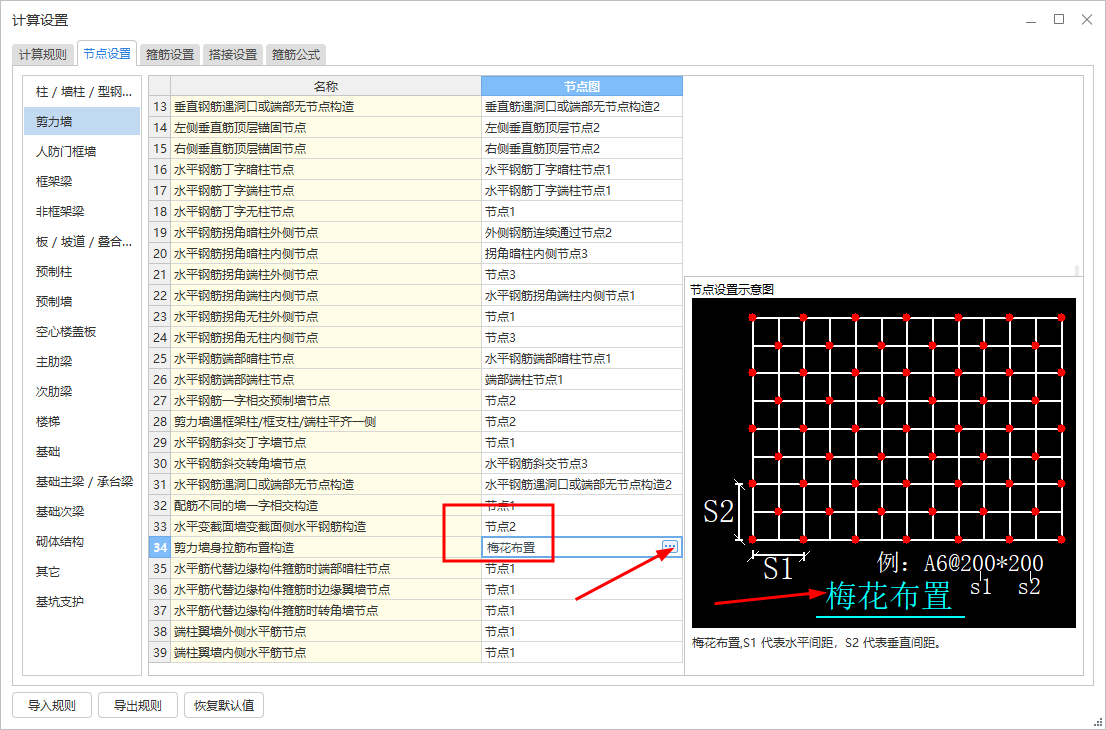The height and width of the screenshot is (730, 1106).
Task: Click the 恢复默认值 button
Action: [x=224, y=705]
